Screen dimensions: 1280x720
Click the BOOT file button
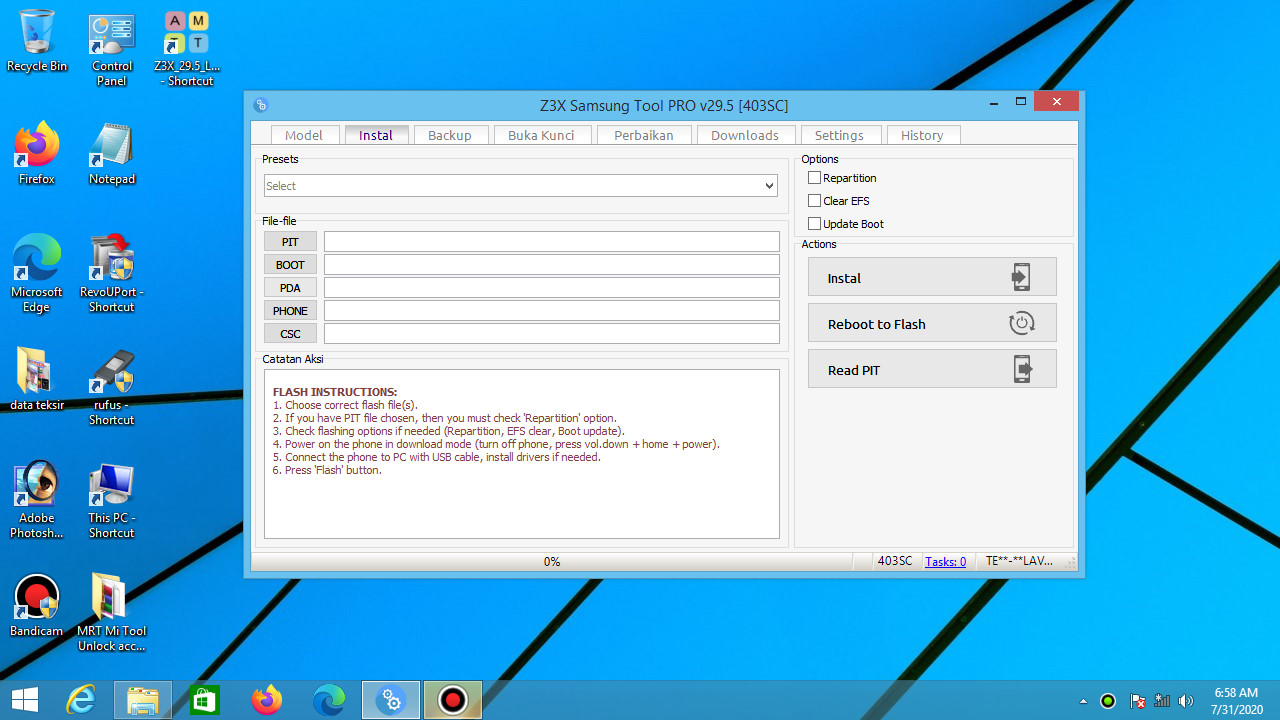tap(290, 265)
